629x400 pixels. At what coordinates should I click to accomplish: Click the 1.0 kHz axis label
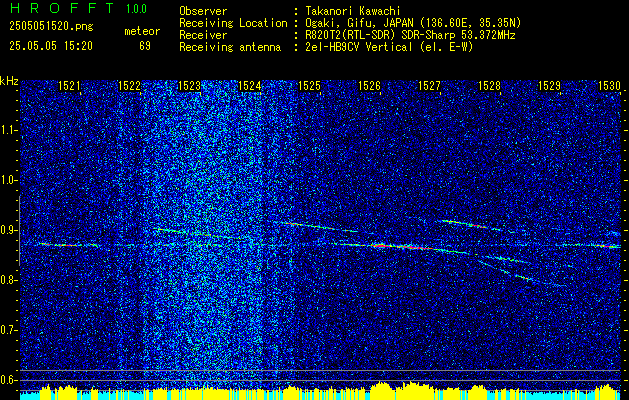(8, 181)
